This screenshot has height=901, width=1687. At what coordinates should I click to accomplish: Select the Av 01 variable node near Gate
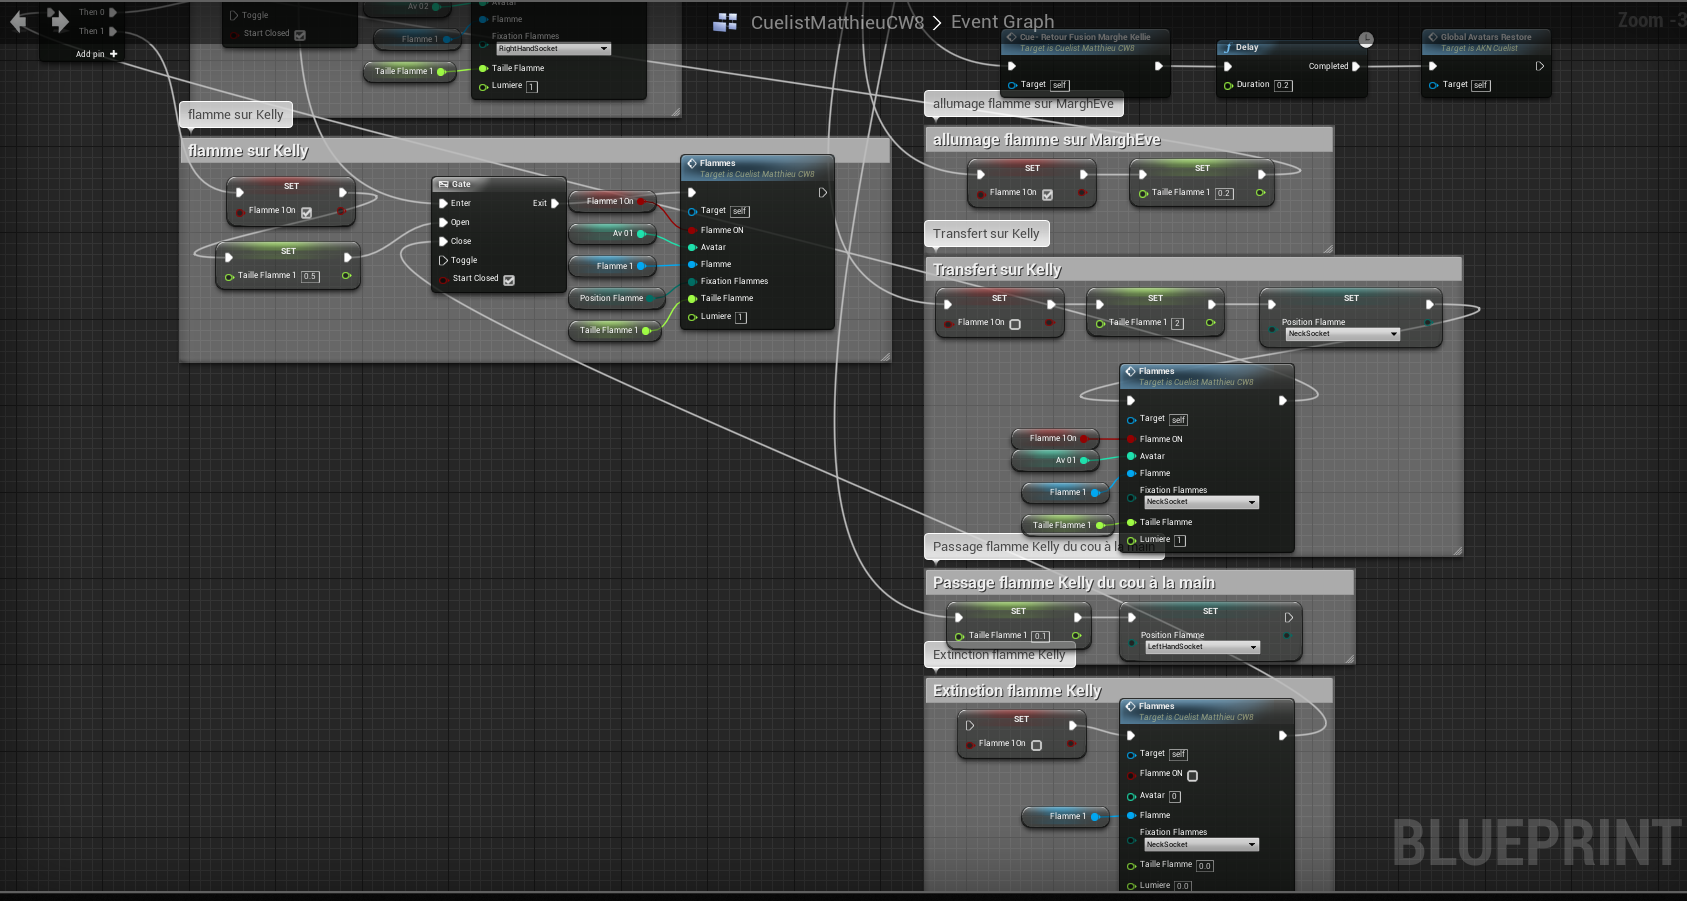(612, 234)
